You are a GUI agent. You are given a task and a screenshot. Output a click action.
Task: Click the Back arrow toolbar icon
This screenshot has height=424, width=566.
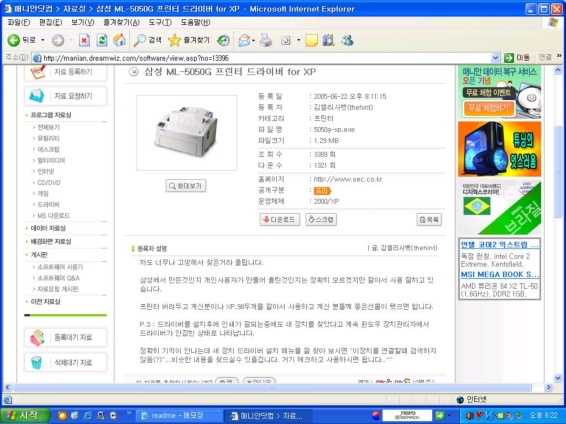point(13,40)
